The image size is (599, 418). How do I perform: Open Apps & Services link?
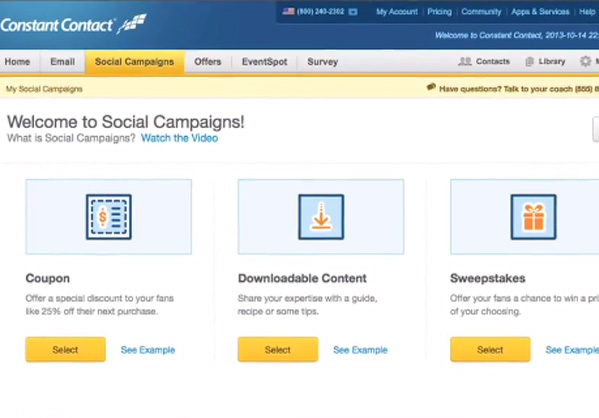point(540,12)
